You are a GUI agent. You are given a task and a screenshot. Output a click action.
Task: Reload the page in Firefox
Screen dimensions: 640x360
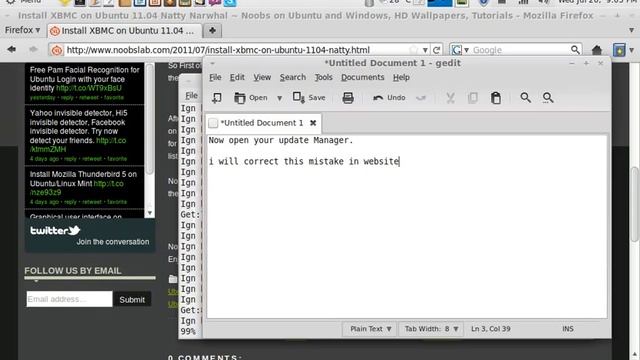click(x=436, y=50)
